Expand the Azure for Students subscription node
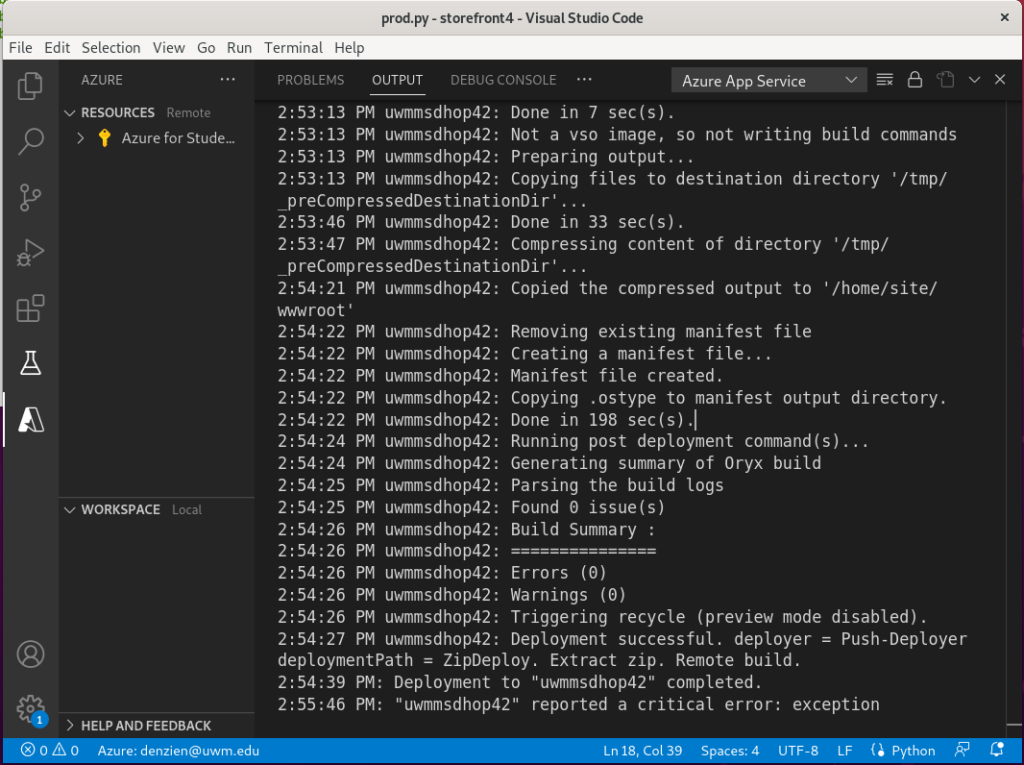This screenshot has height=765, width=1024. [x=80, y=138]
